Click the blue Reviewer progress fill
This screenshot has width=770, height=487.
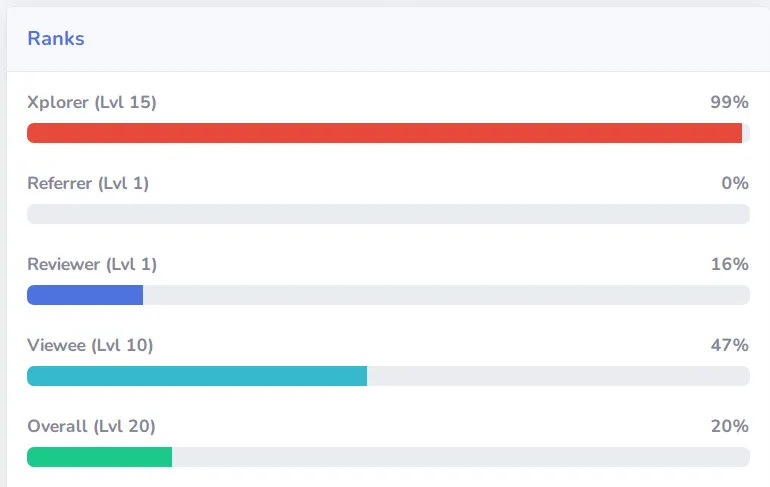pyautogui.click(x=85, y=295)
